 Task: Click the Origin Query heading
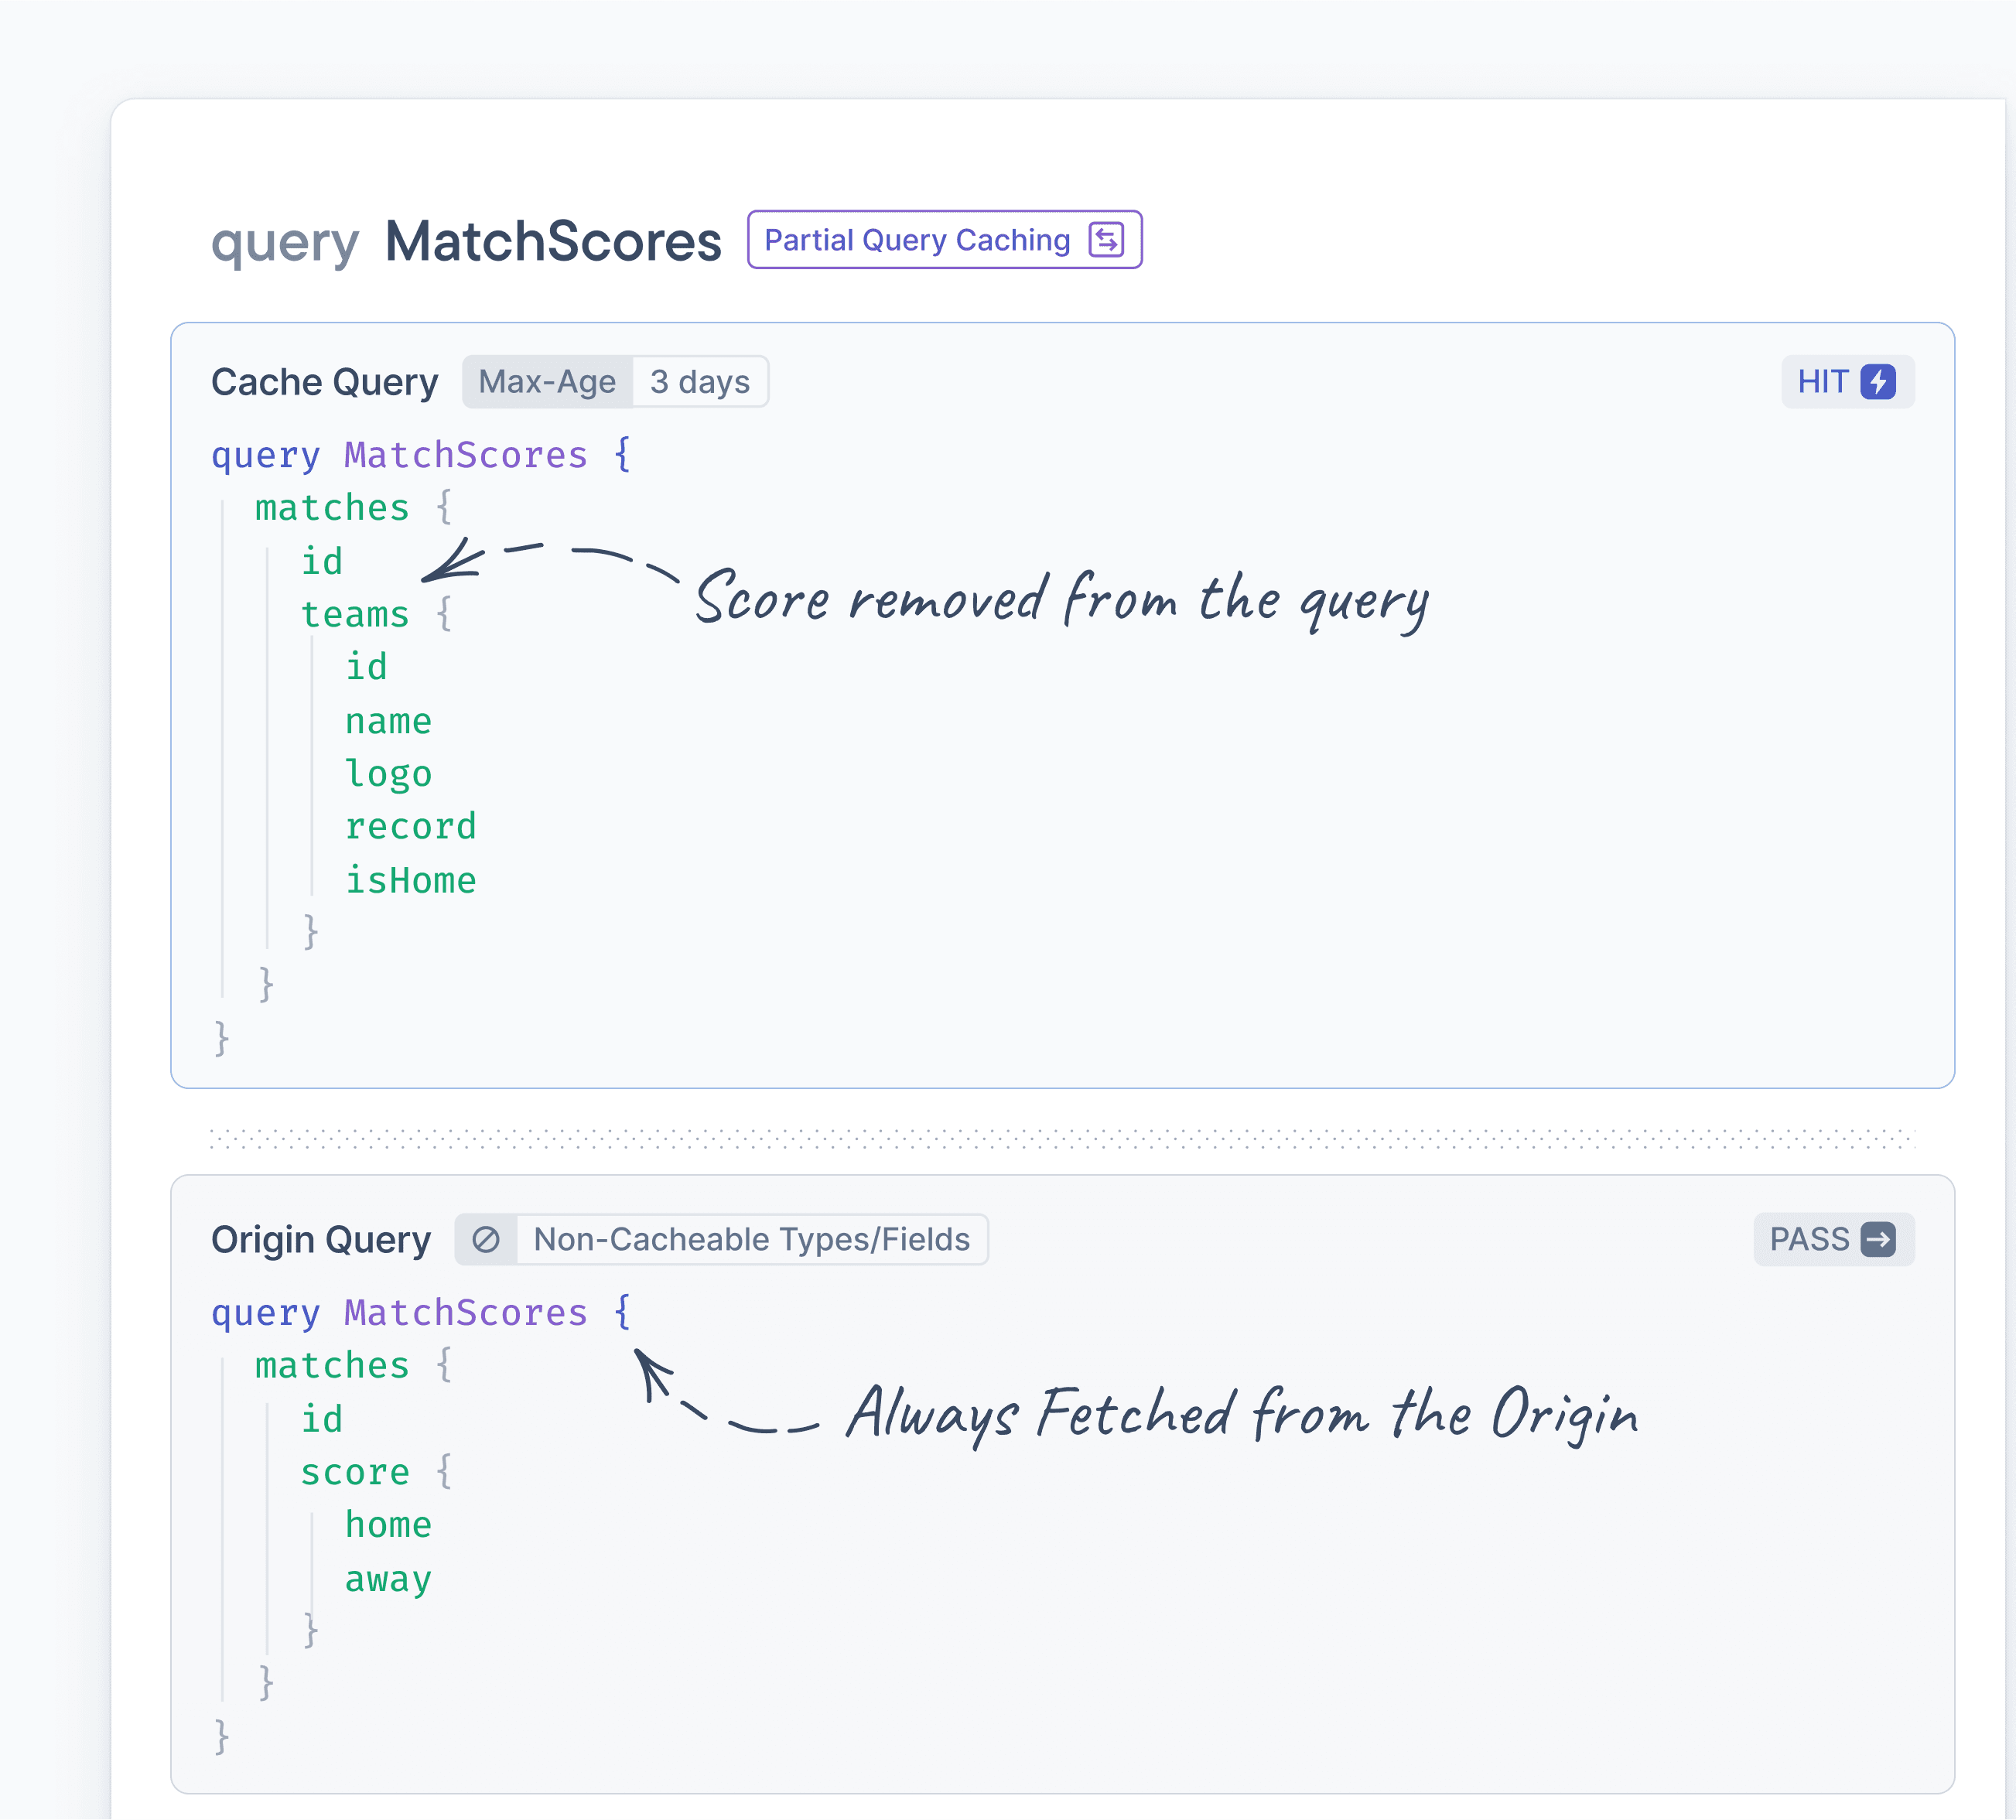(320, 1239)
